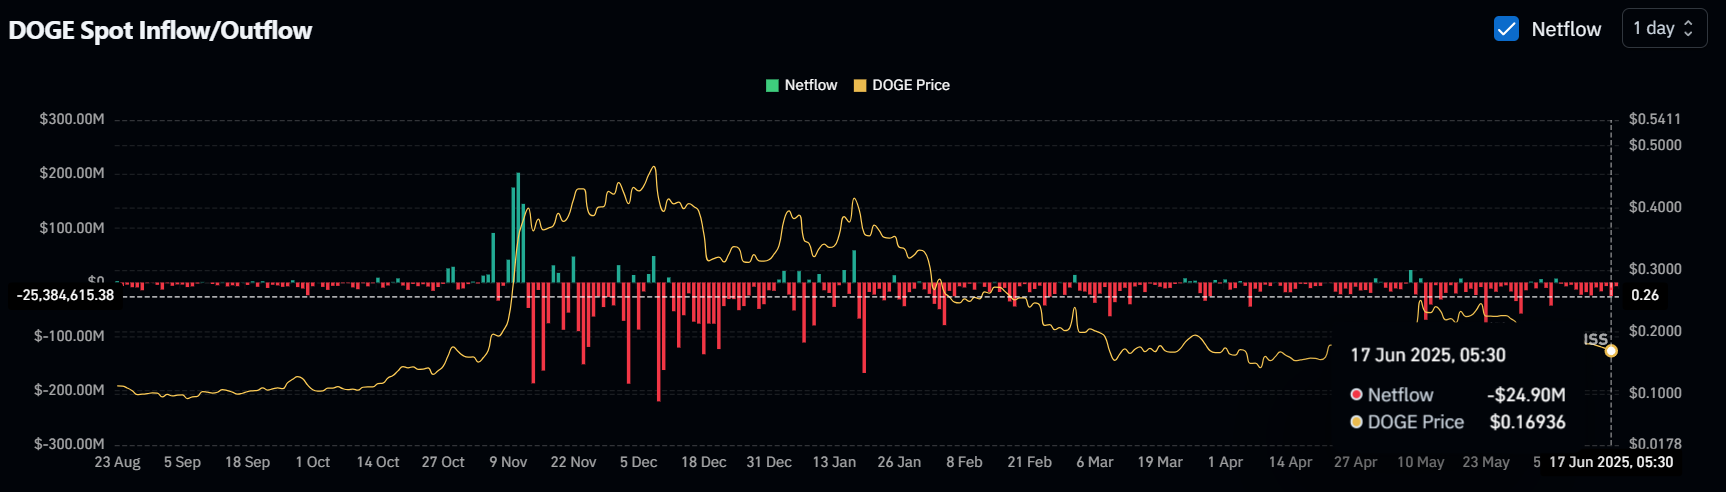Click the 10 May date label
The width and height of the screenshot is (1726, 492).
click(x=1420, y=462)
